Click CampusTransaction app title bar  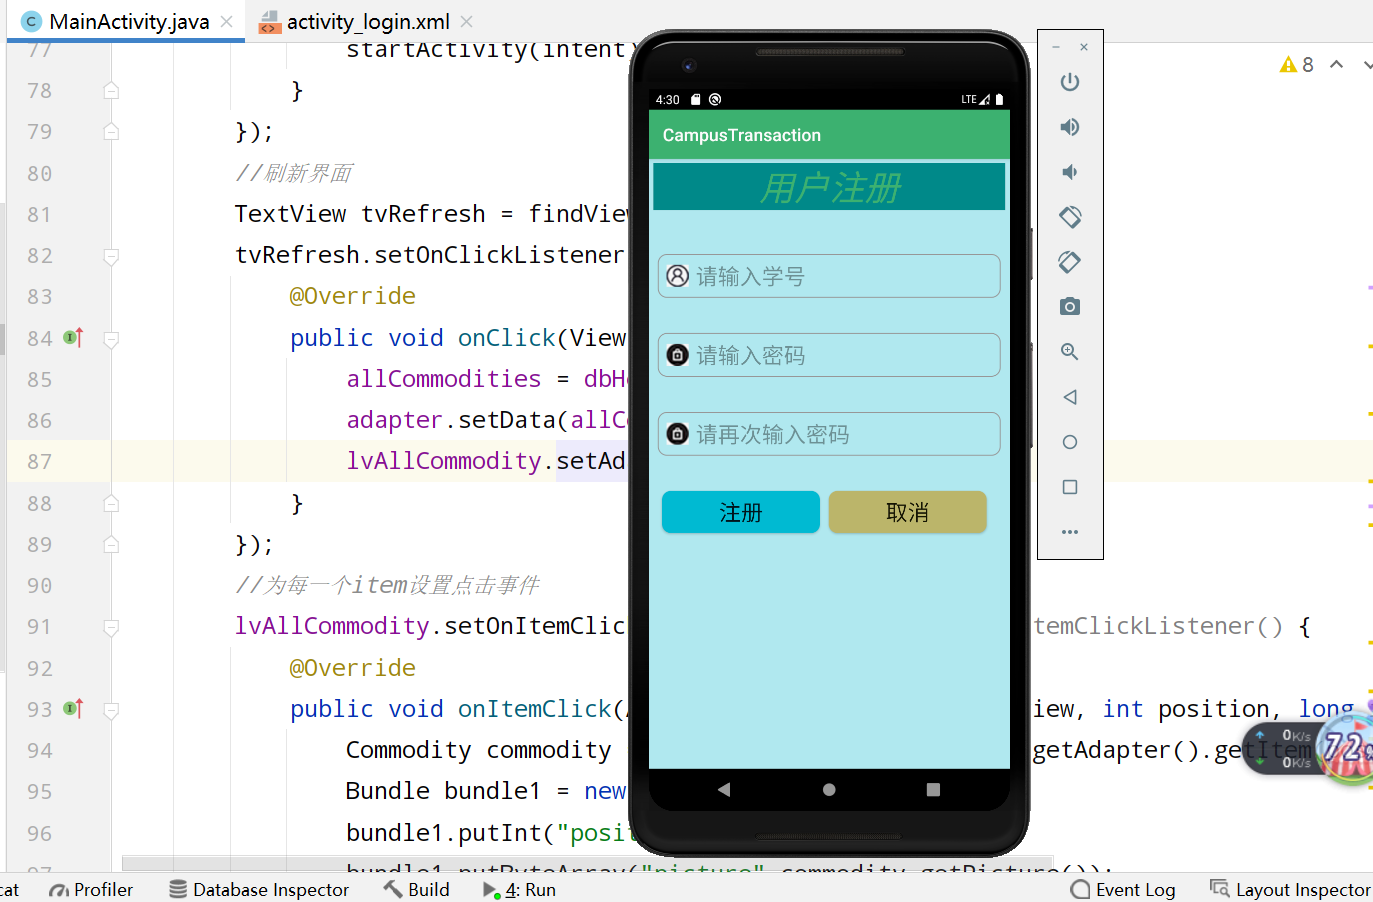829,135
